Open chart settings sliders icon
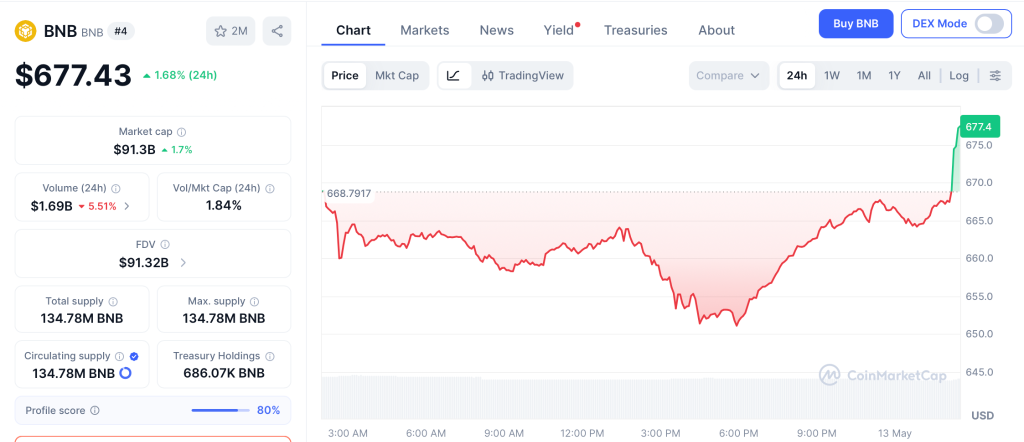 coord(995,76)
